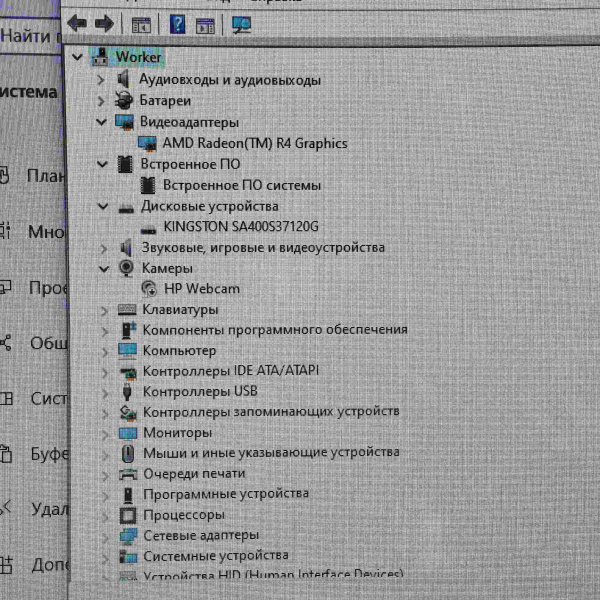Image resolution: width=600 pixels, height=600 pixels.
Task: Select Мыши и иные указывающие устройства
Action: [270, 452]
